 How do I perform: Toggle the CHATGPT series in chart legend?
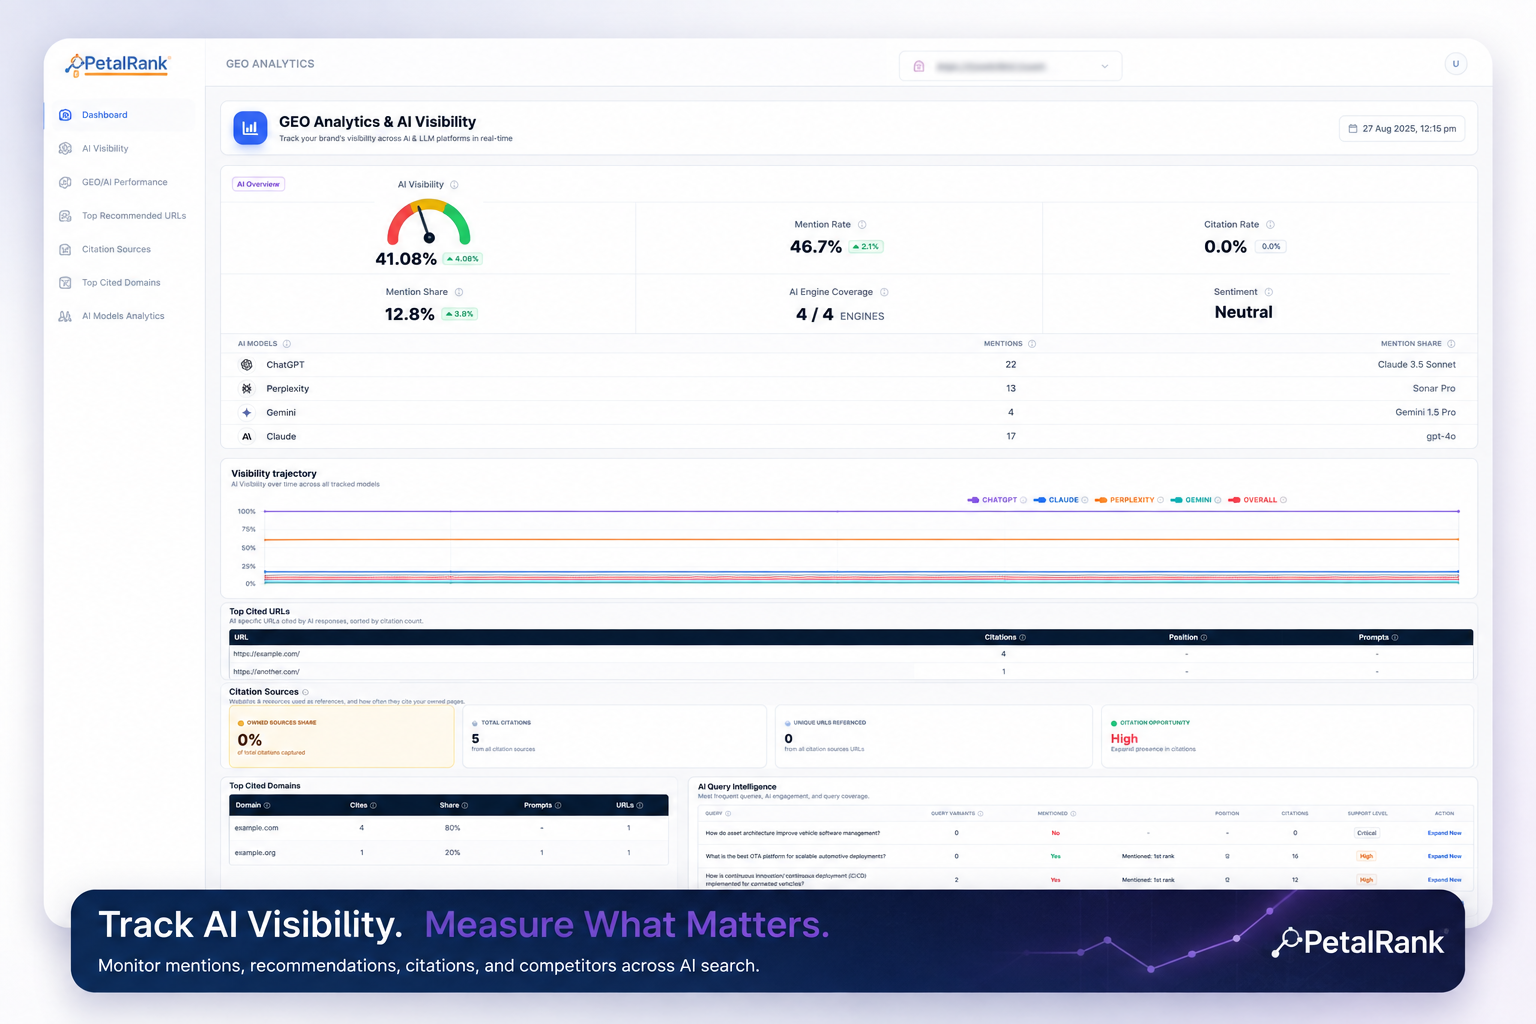pos(992,500)
